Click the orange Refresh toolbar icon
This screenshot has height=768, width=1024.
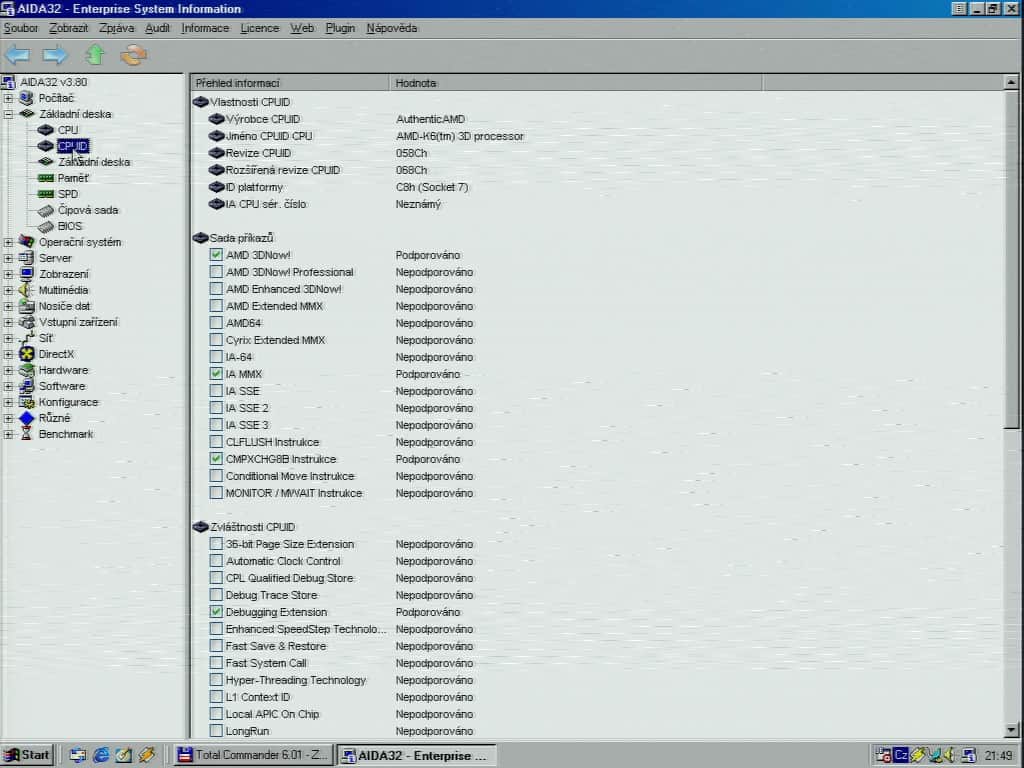point(133,55)
